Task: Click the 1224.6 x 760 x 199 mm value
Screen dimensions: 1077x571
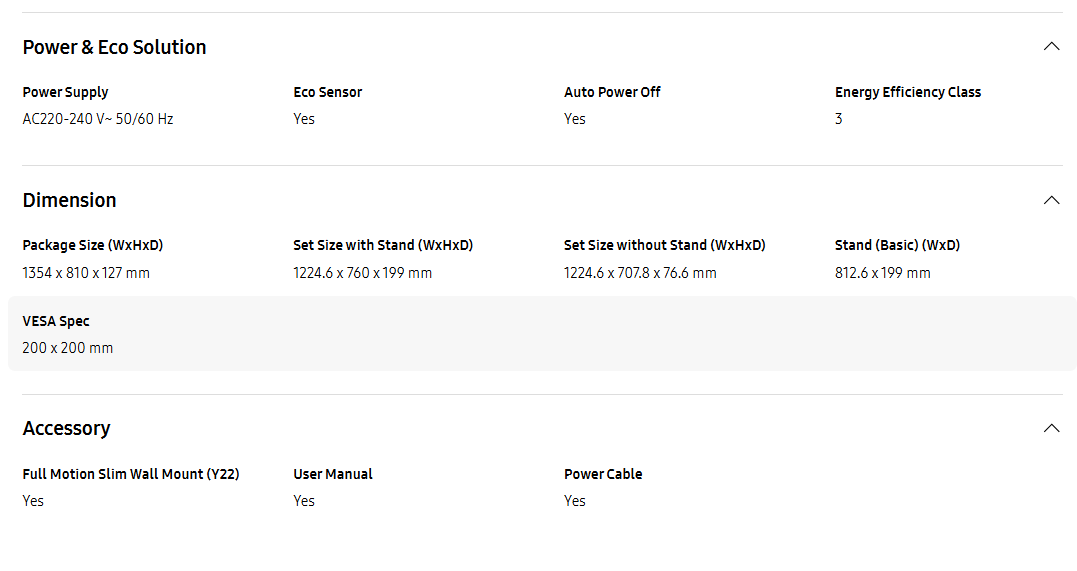Action: click(x=363, y=273)
